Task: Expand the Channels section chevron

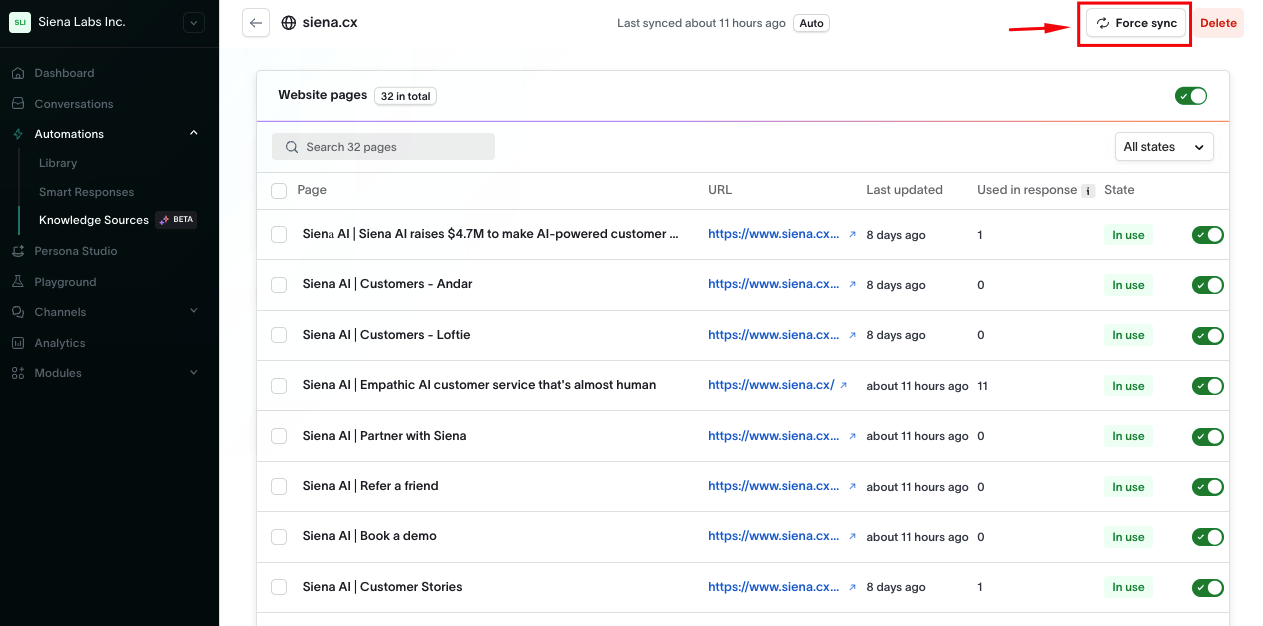Action: (194, 312)
